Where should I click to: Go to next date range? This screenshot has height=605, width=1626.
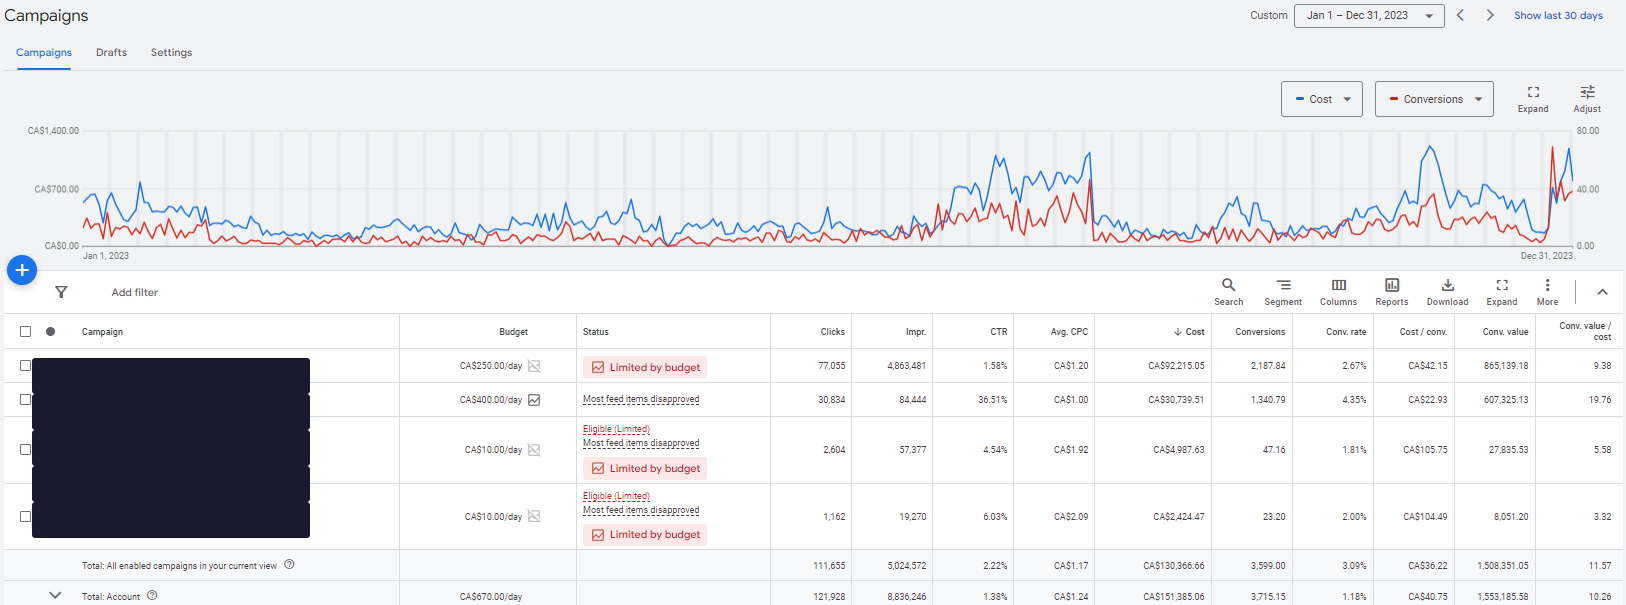tap(1490, 15)
